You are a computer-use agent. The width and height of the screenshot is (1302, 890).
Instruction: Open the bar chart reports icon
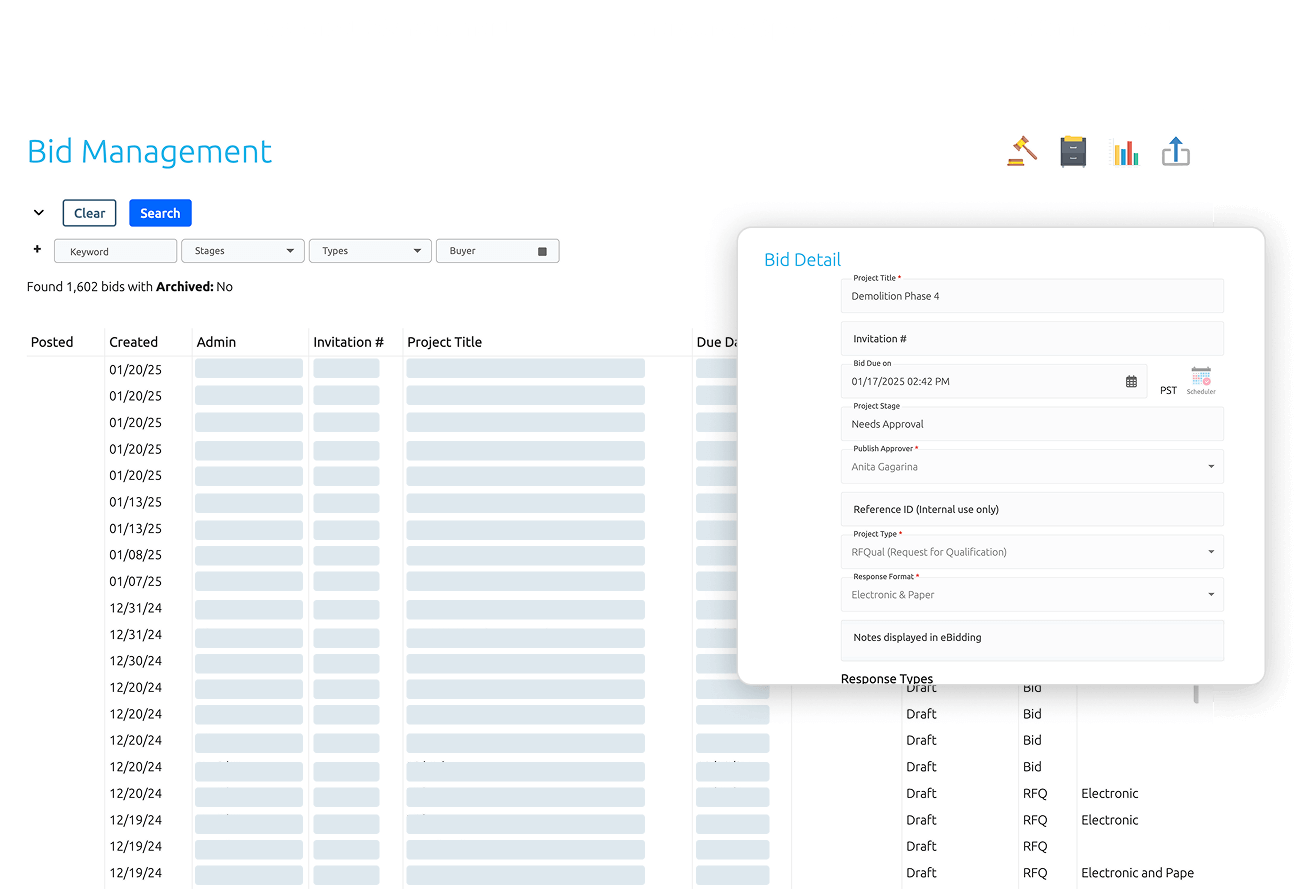click(1125, 151)
